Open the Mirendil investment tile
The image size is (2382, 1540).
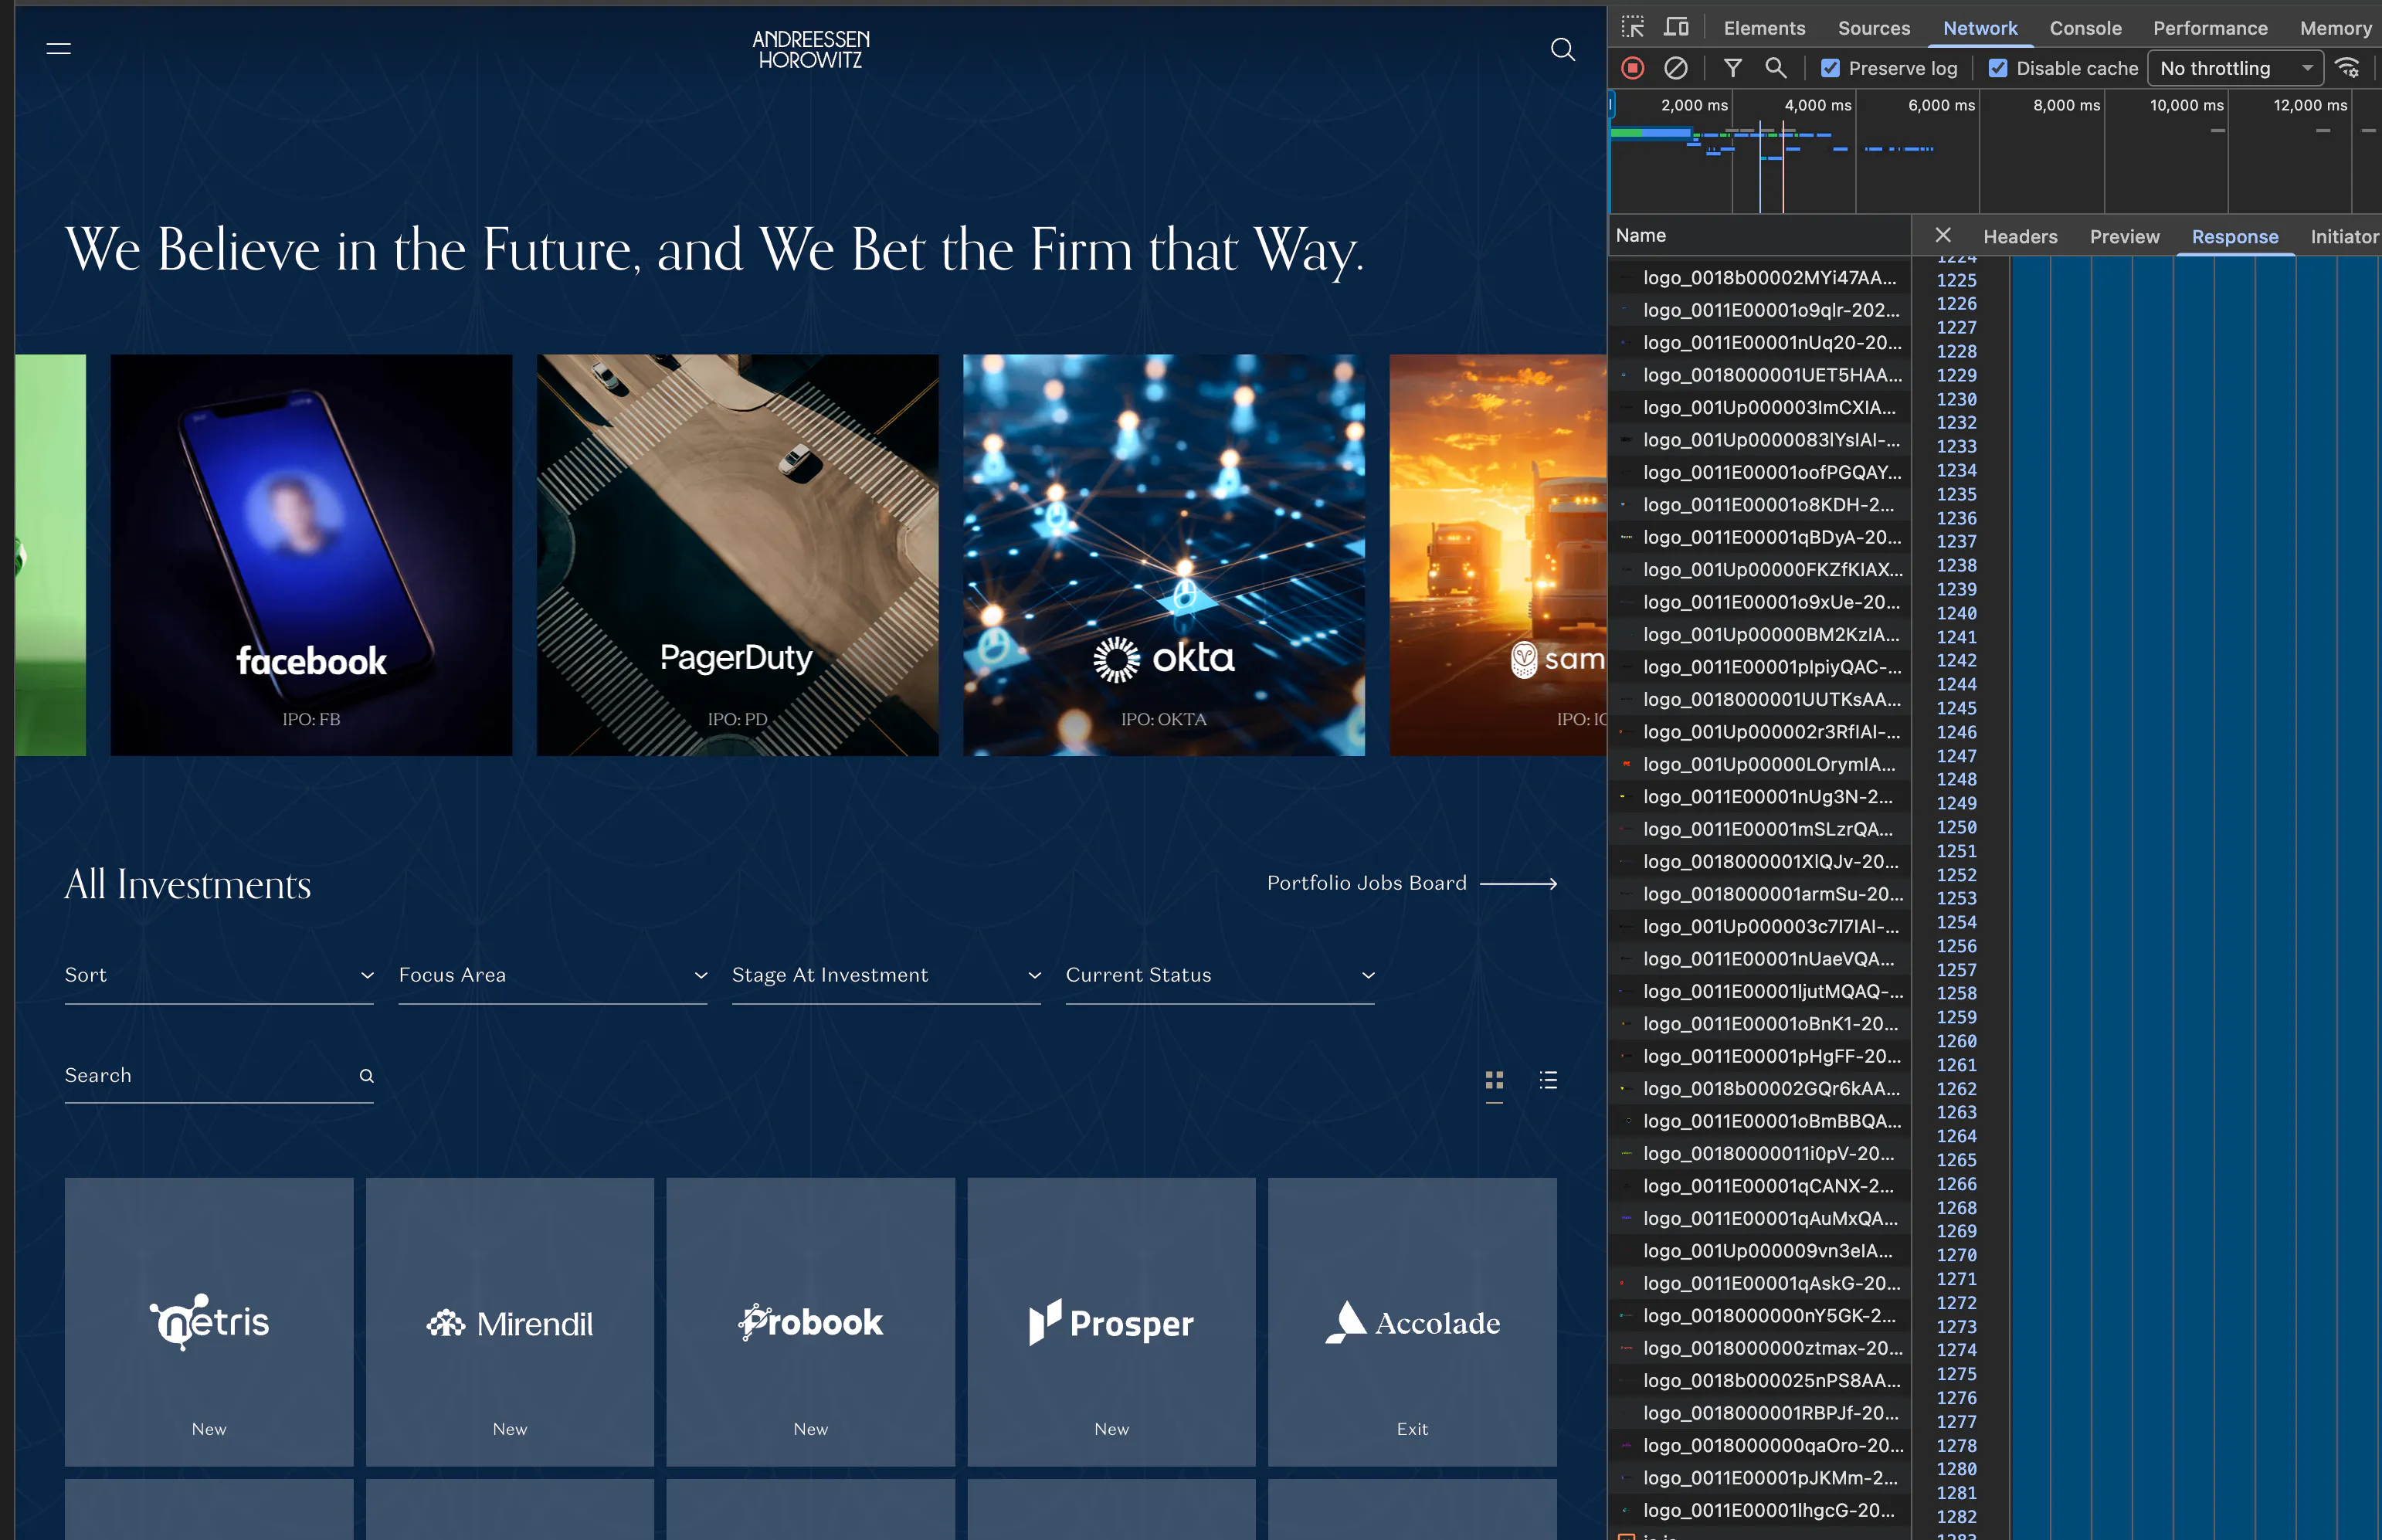tap(510, 1322)
